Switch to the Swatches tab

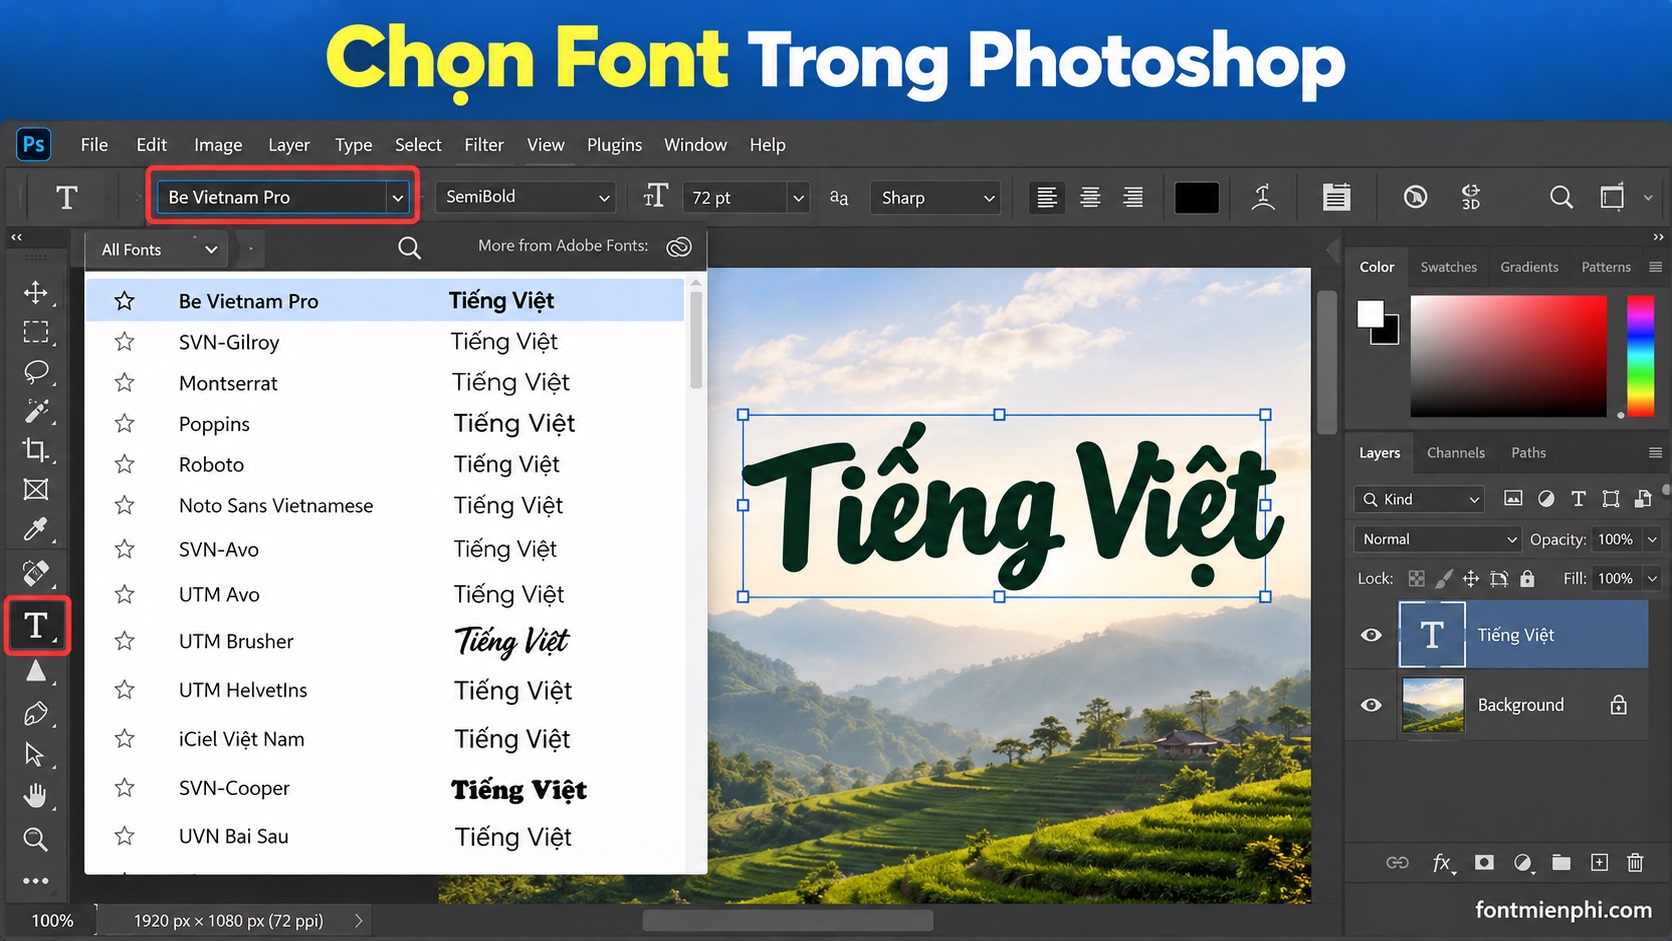click(x=1448, y=267)
